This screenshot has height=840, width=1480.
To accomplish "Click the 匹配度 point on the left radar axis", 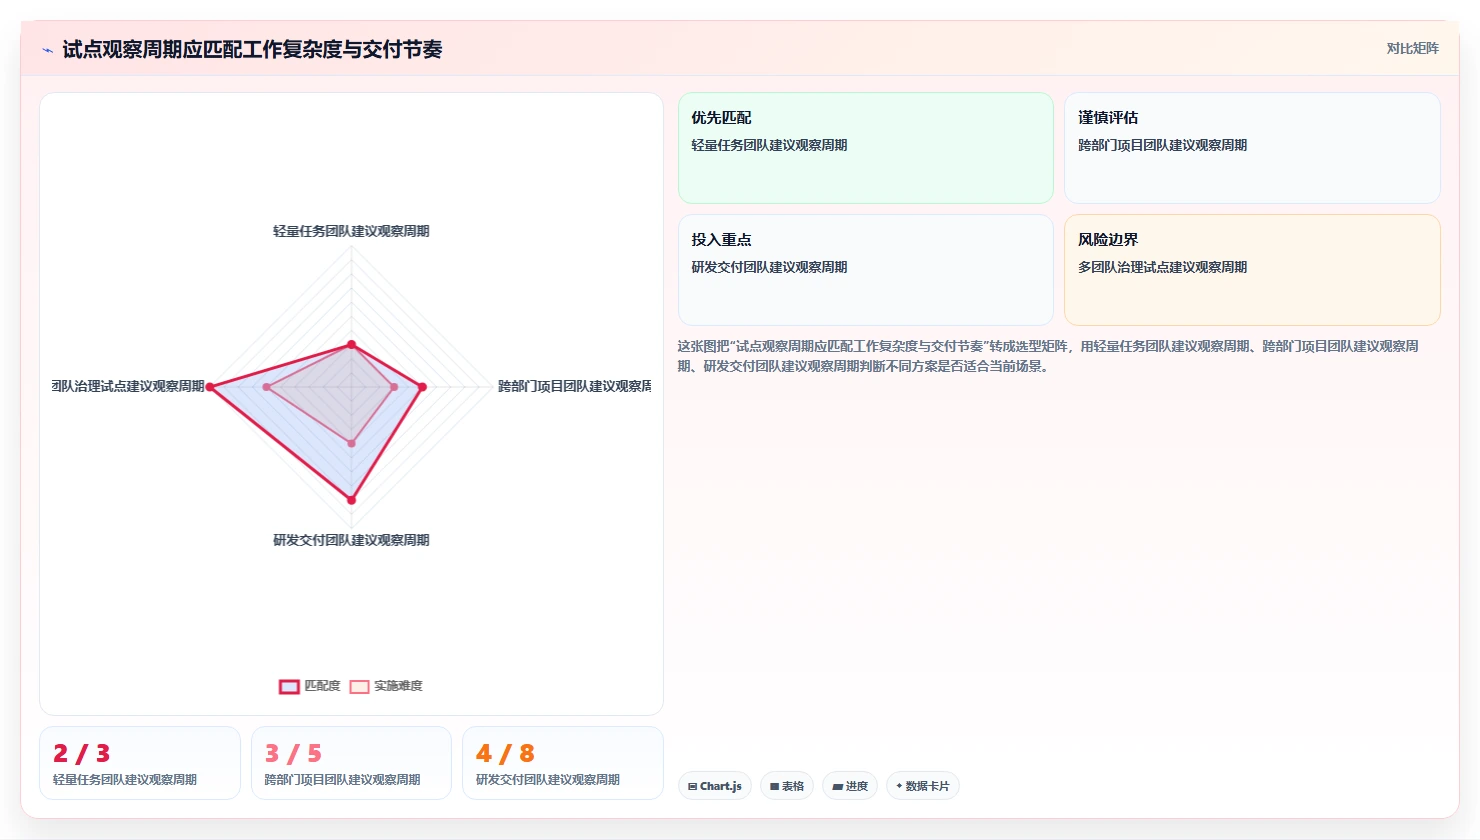I will coord(210,387).
